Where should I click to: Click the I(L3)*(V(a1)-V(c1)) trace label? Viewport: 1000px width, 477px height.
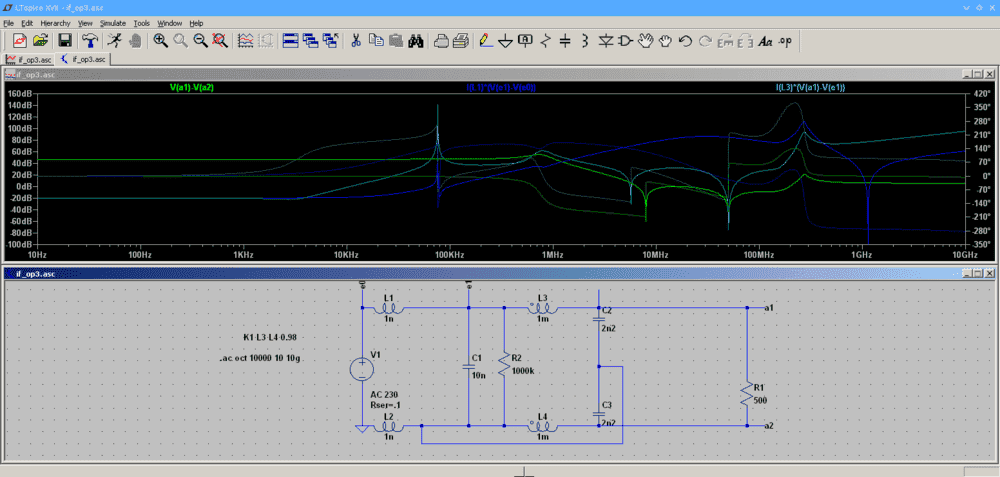click(x=810, y=88)
